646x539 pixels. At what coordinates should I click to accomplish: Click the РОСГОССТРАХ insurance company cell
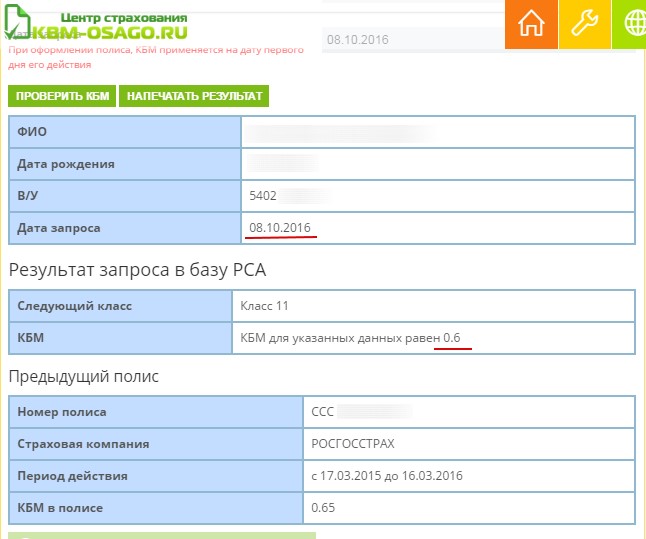pyautogui.click(x=469, y=444)
